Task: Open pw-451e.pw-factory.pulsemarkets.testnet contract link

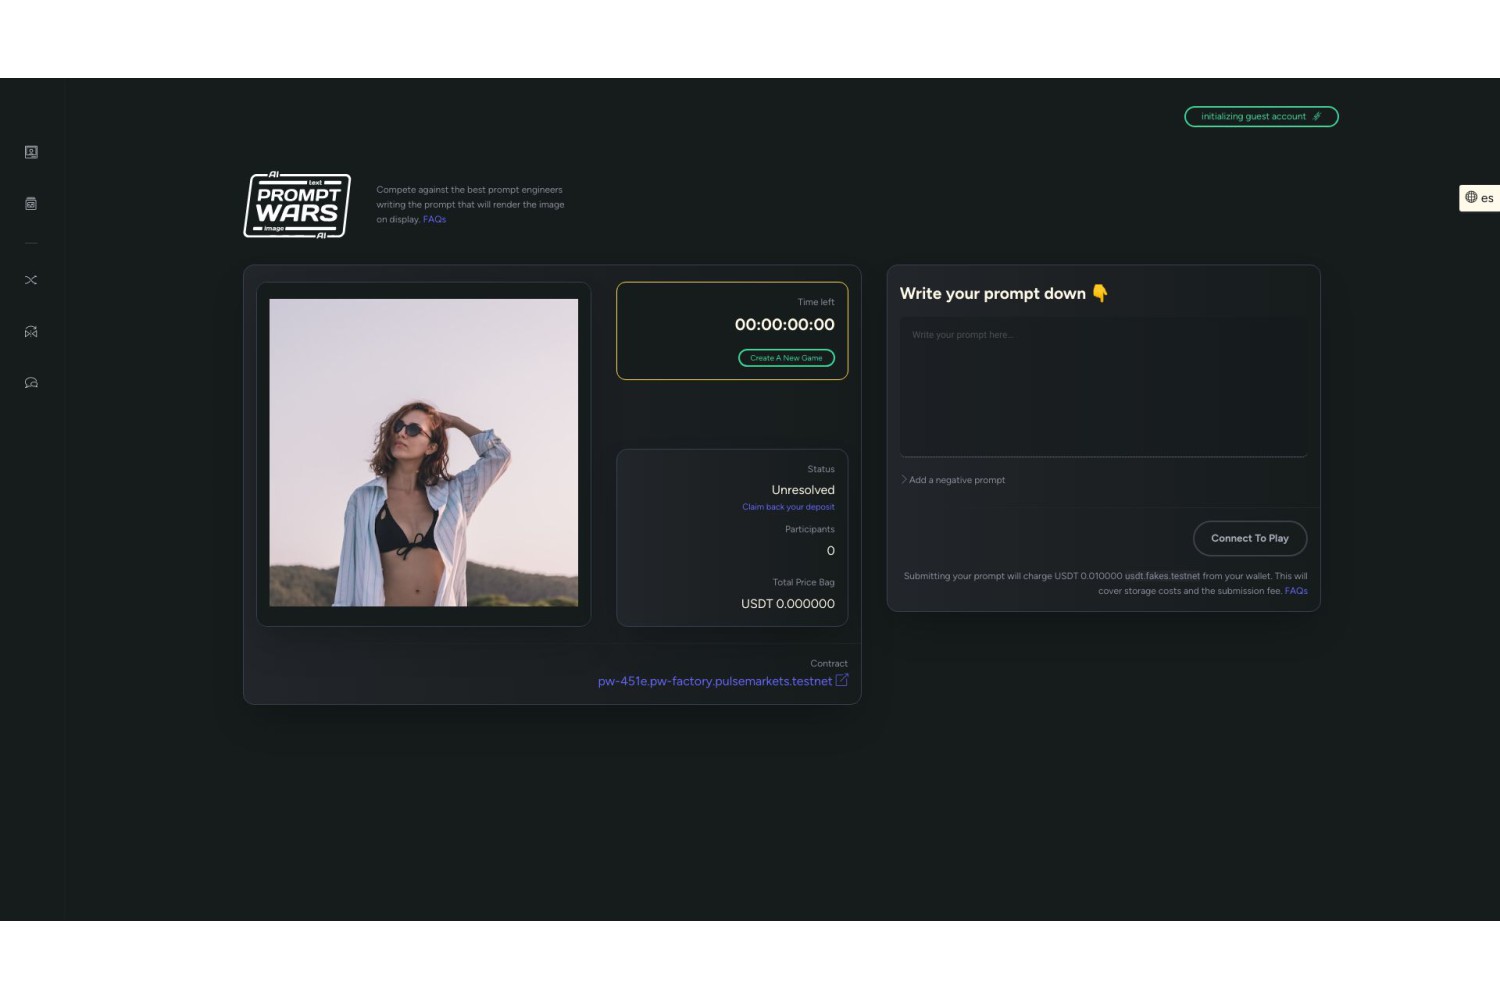Action: tap(715, 681)
